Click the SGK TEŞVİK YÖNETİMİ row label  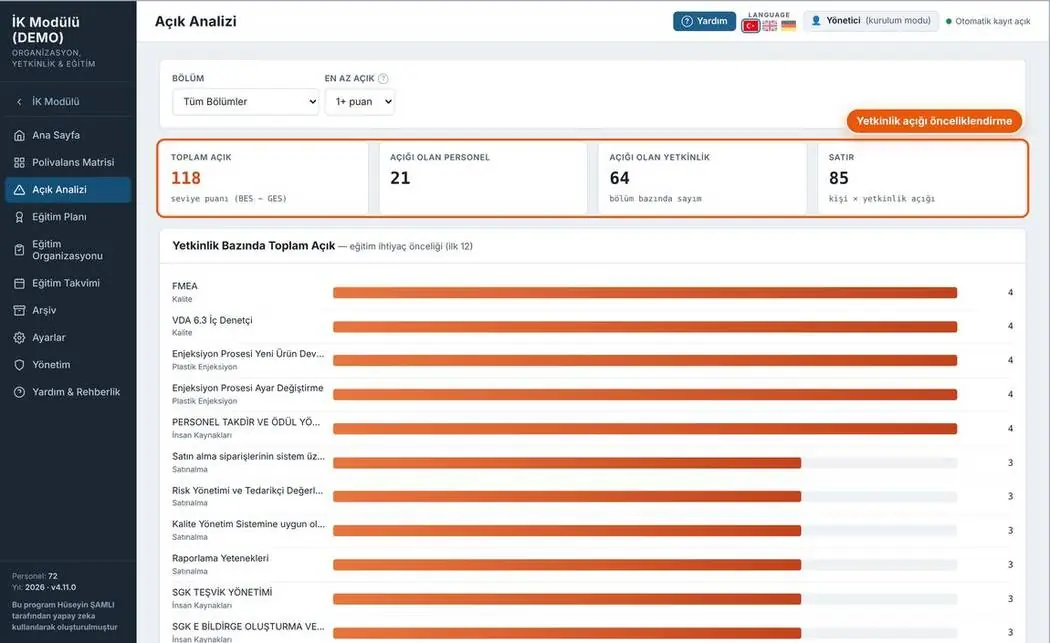222,592
